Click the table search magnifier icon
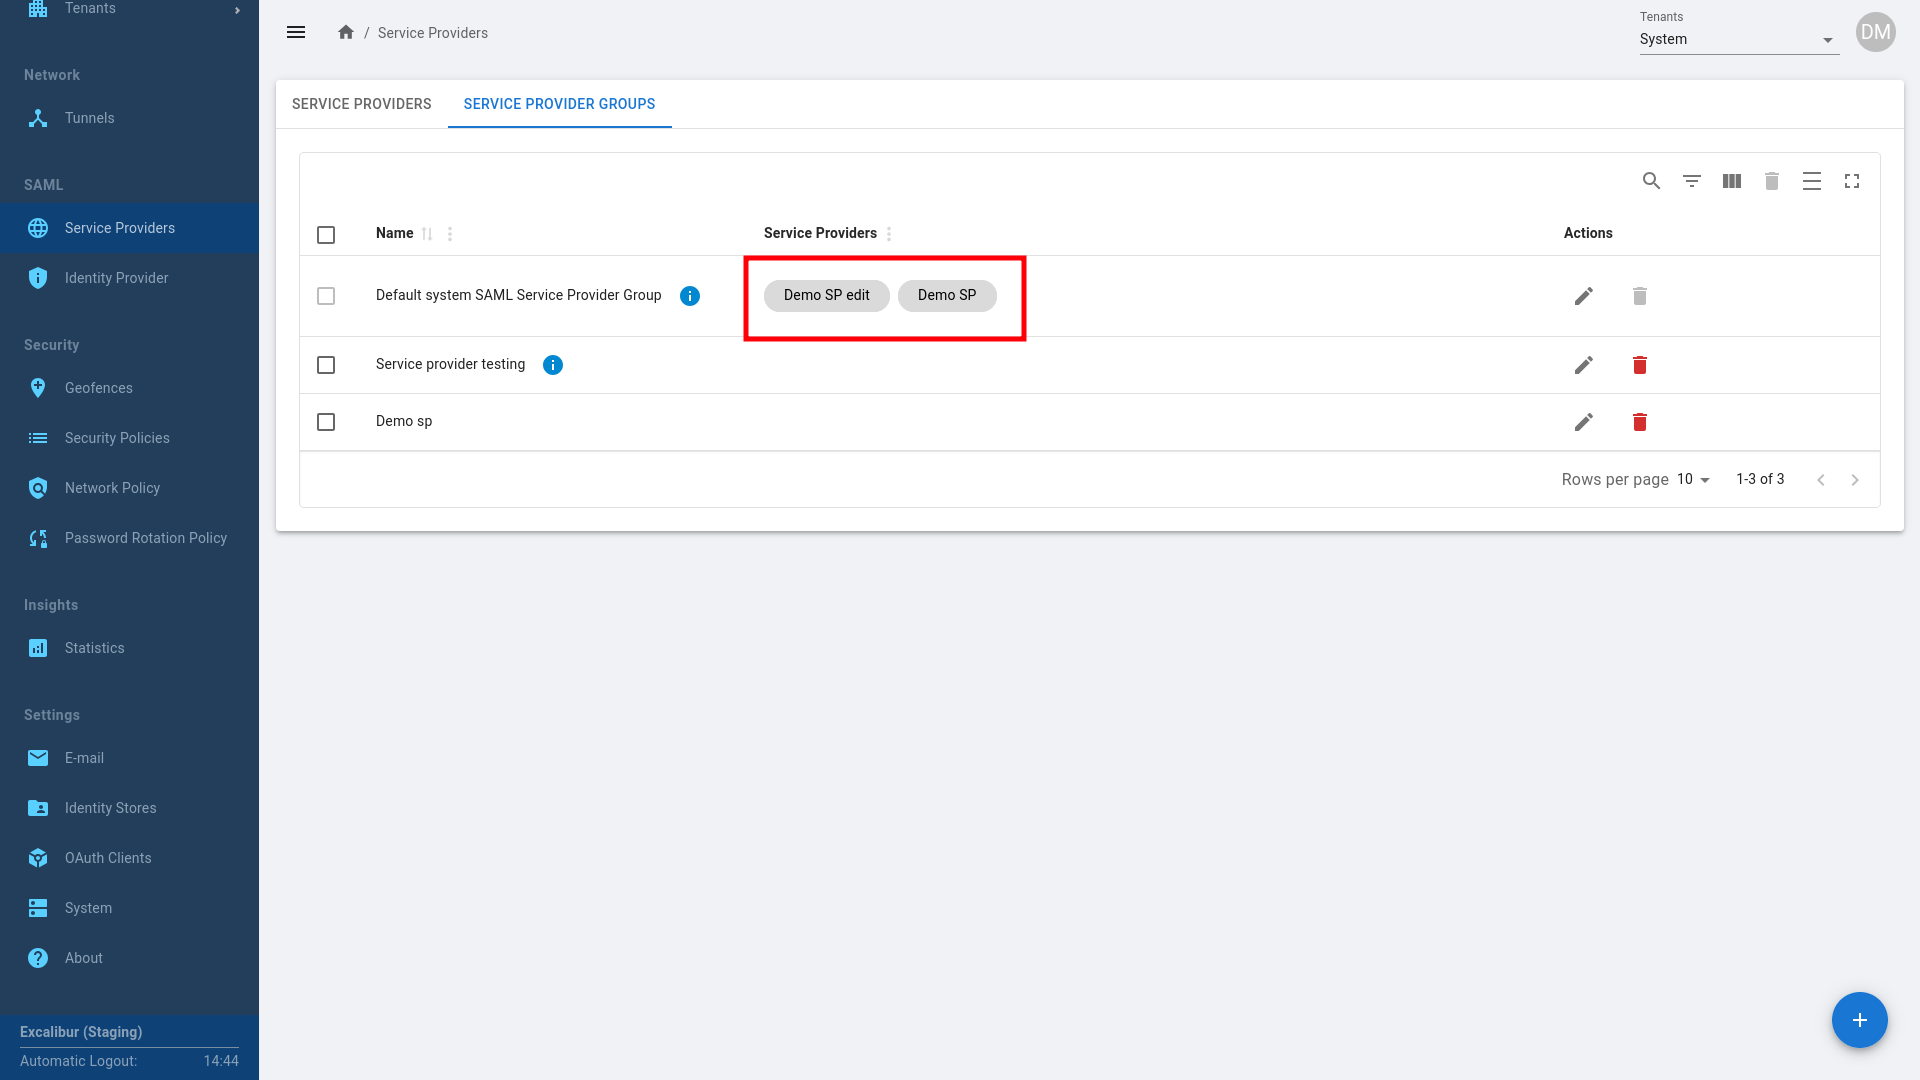1920x1080 pixels. (1651, 181)
